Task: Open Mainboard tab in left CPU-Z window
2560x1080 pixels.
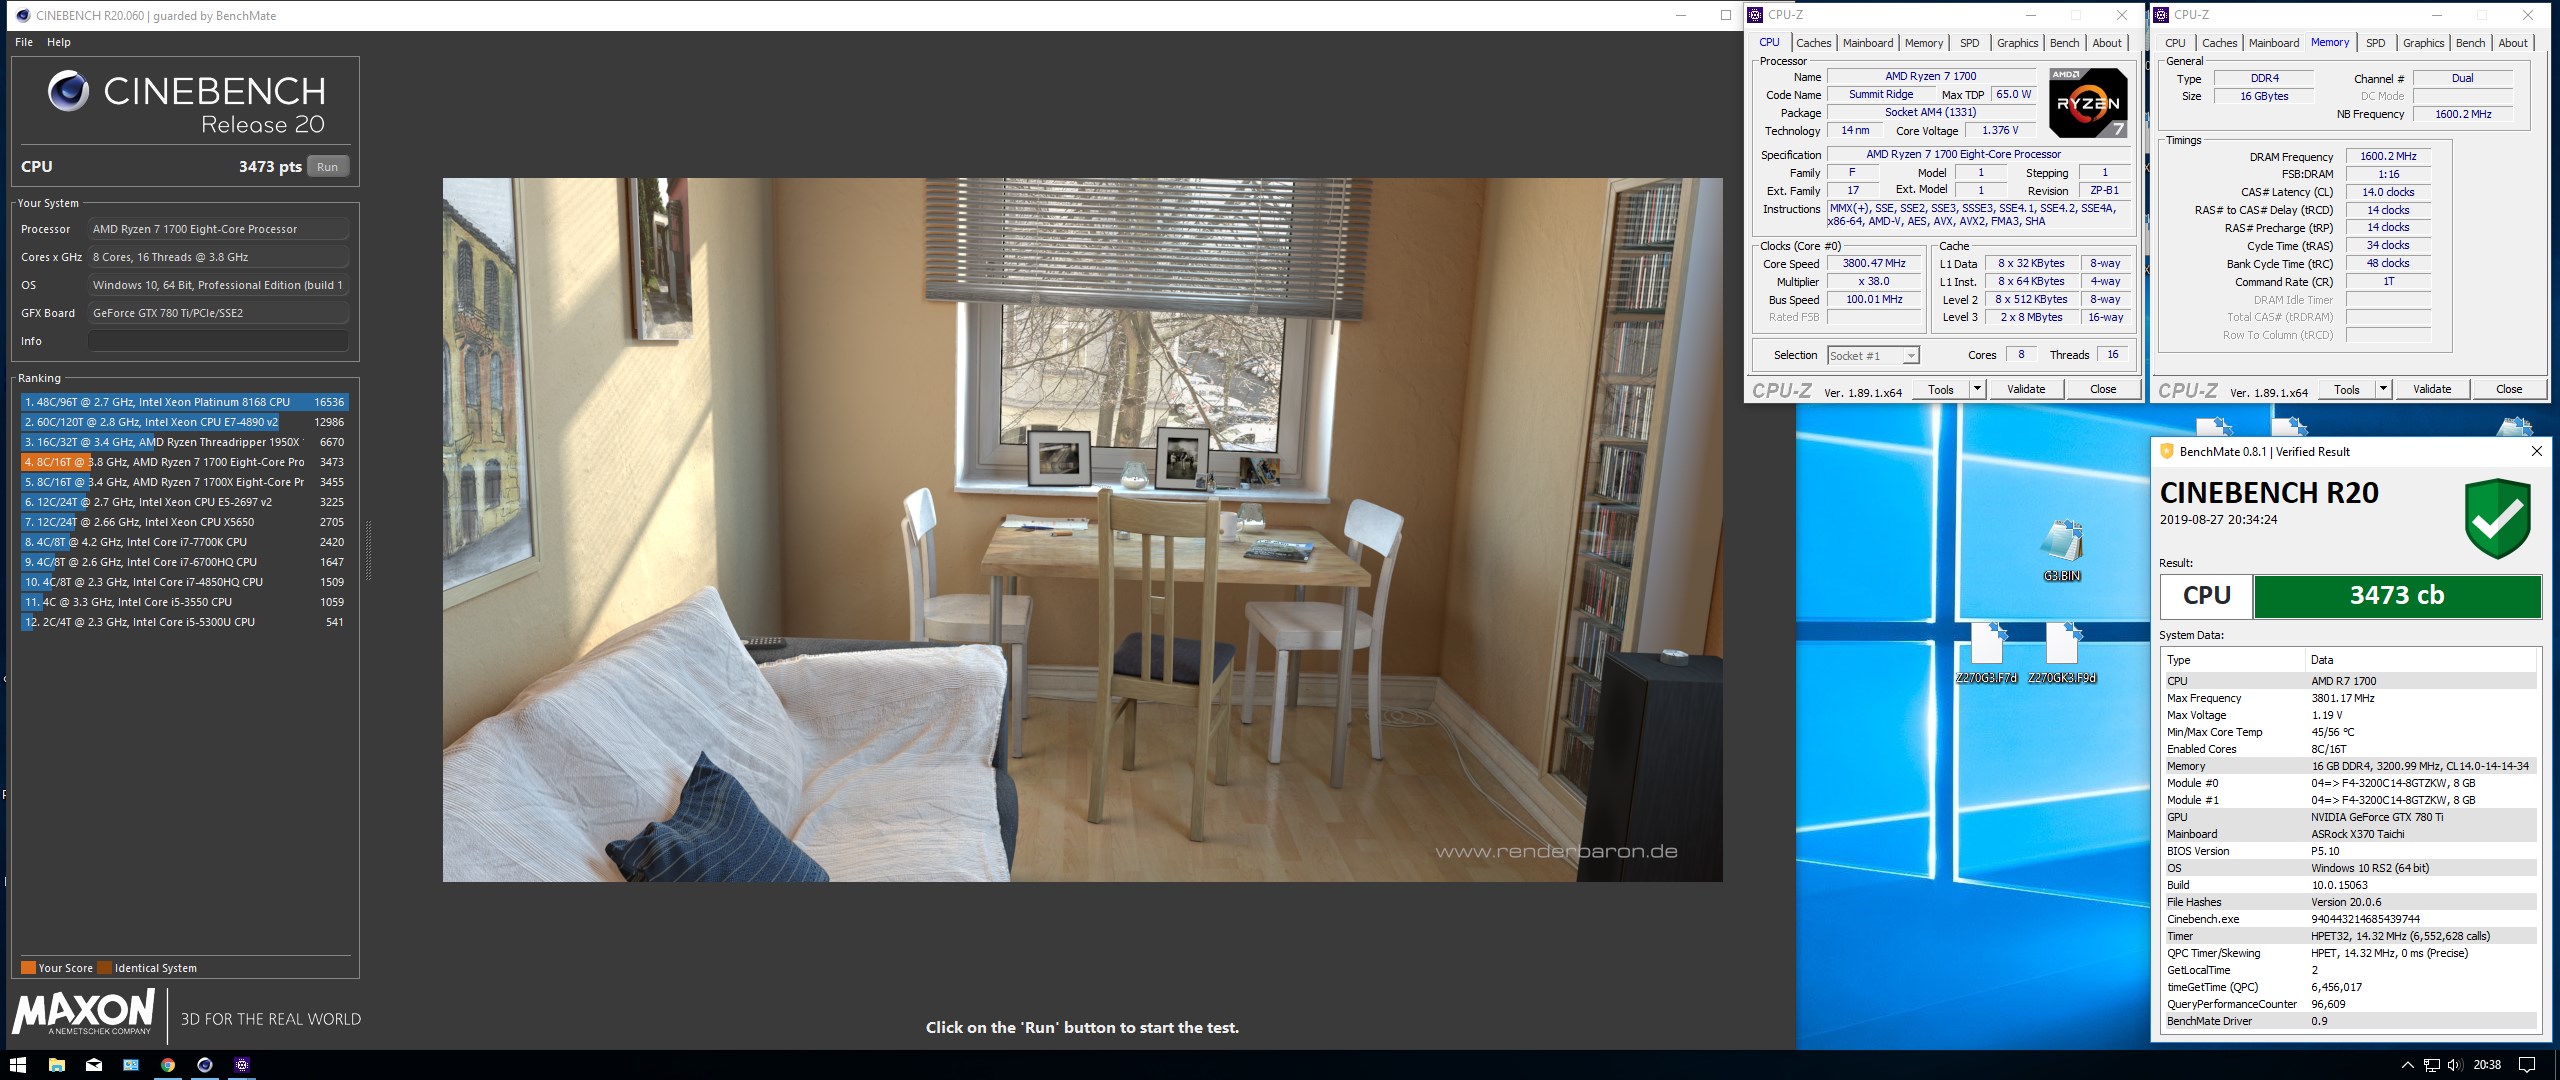Action: [x=1868, y=43]
